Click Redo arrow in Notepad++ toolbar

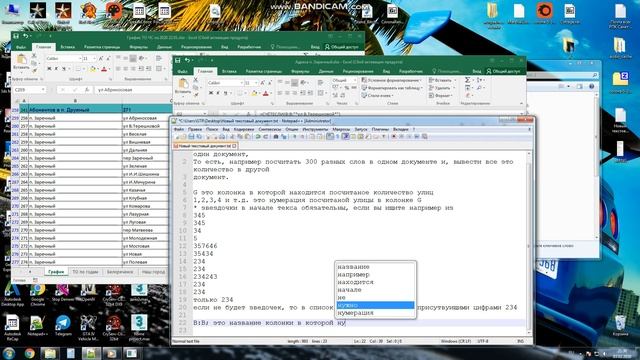[266, 137]
